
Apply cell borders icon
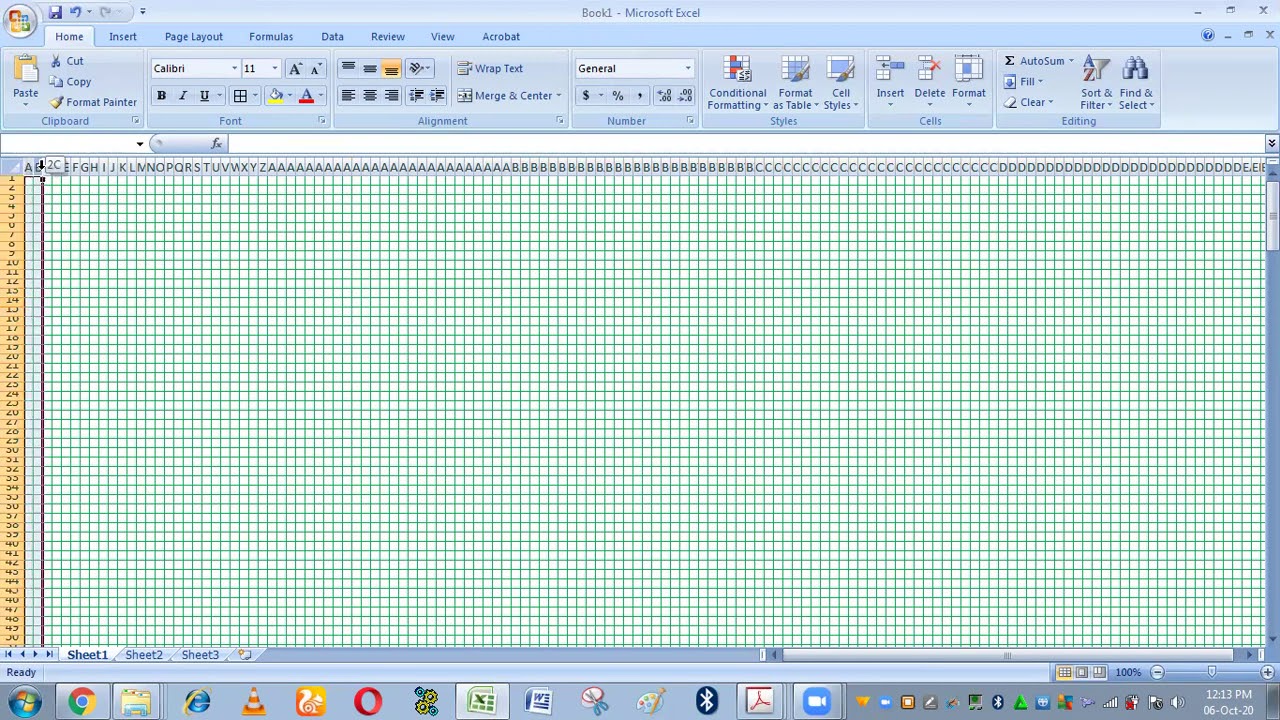point(240,96)
